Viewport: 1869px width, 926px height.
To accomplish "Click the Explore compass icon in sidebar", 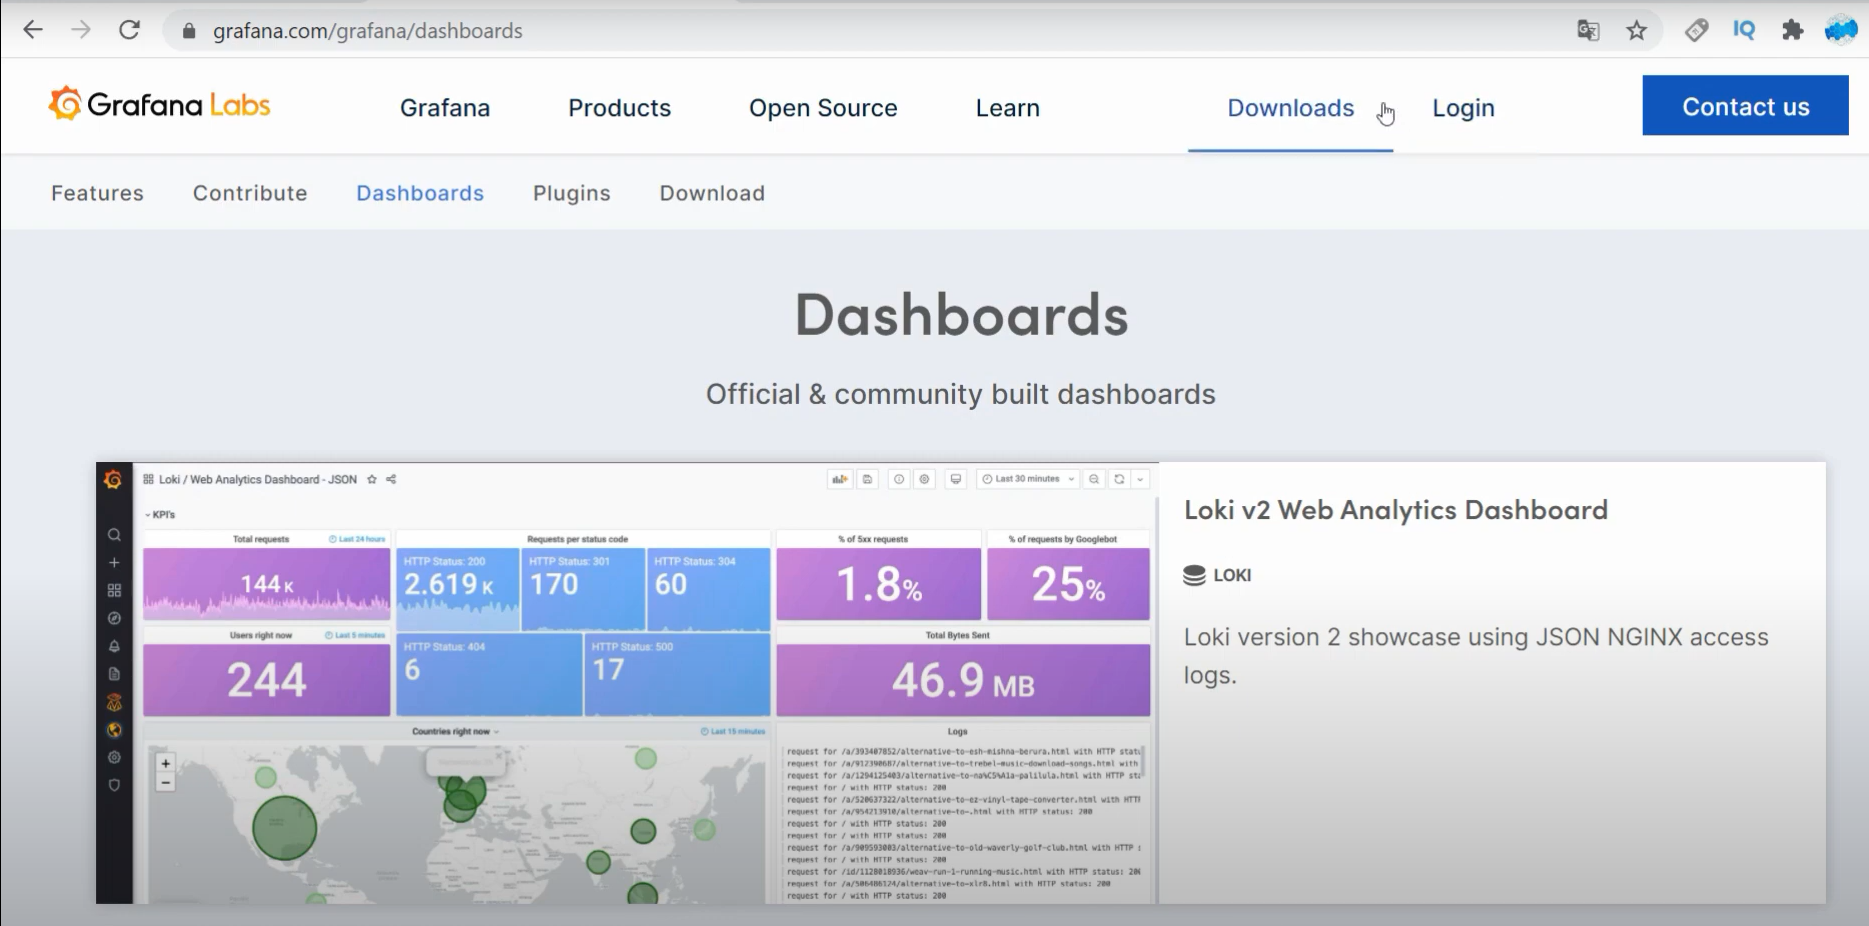I will [x=114, y=619].
